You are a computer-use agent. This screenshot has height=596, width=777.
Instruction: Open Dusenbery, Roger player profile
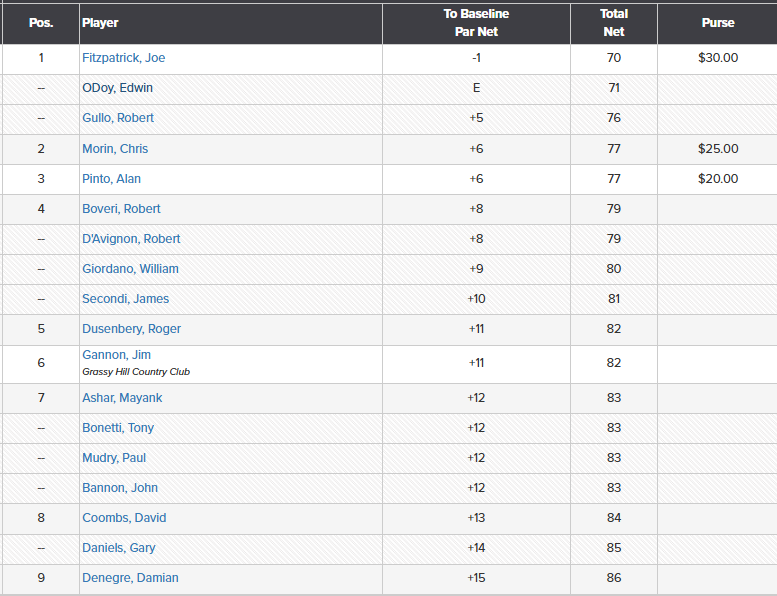[131, 329]
